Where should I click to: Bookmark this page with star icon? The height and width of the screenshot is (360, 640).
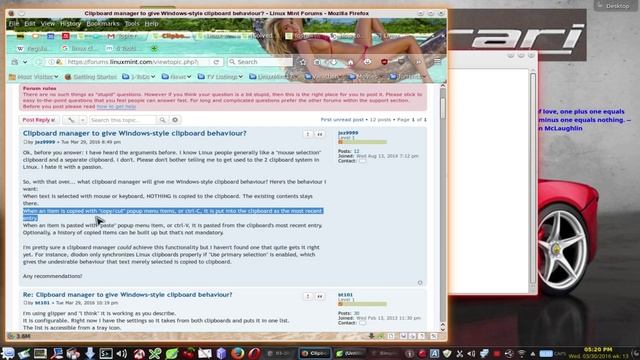[302, 62]
